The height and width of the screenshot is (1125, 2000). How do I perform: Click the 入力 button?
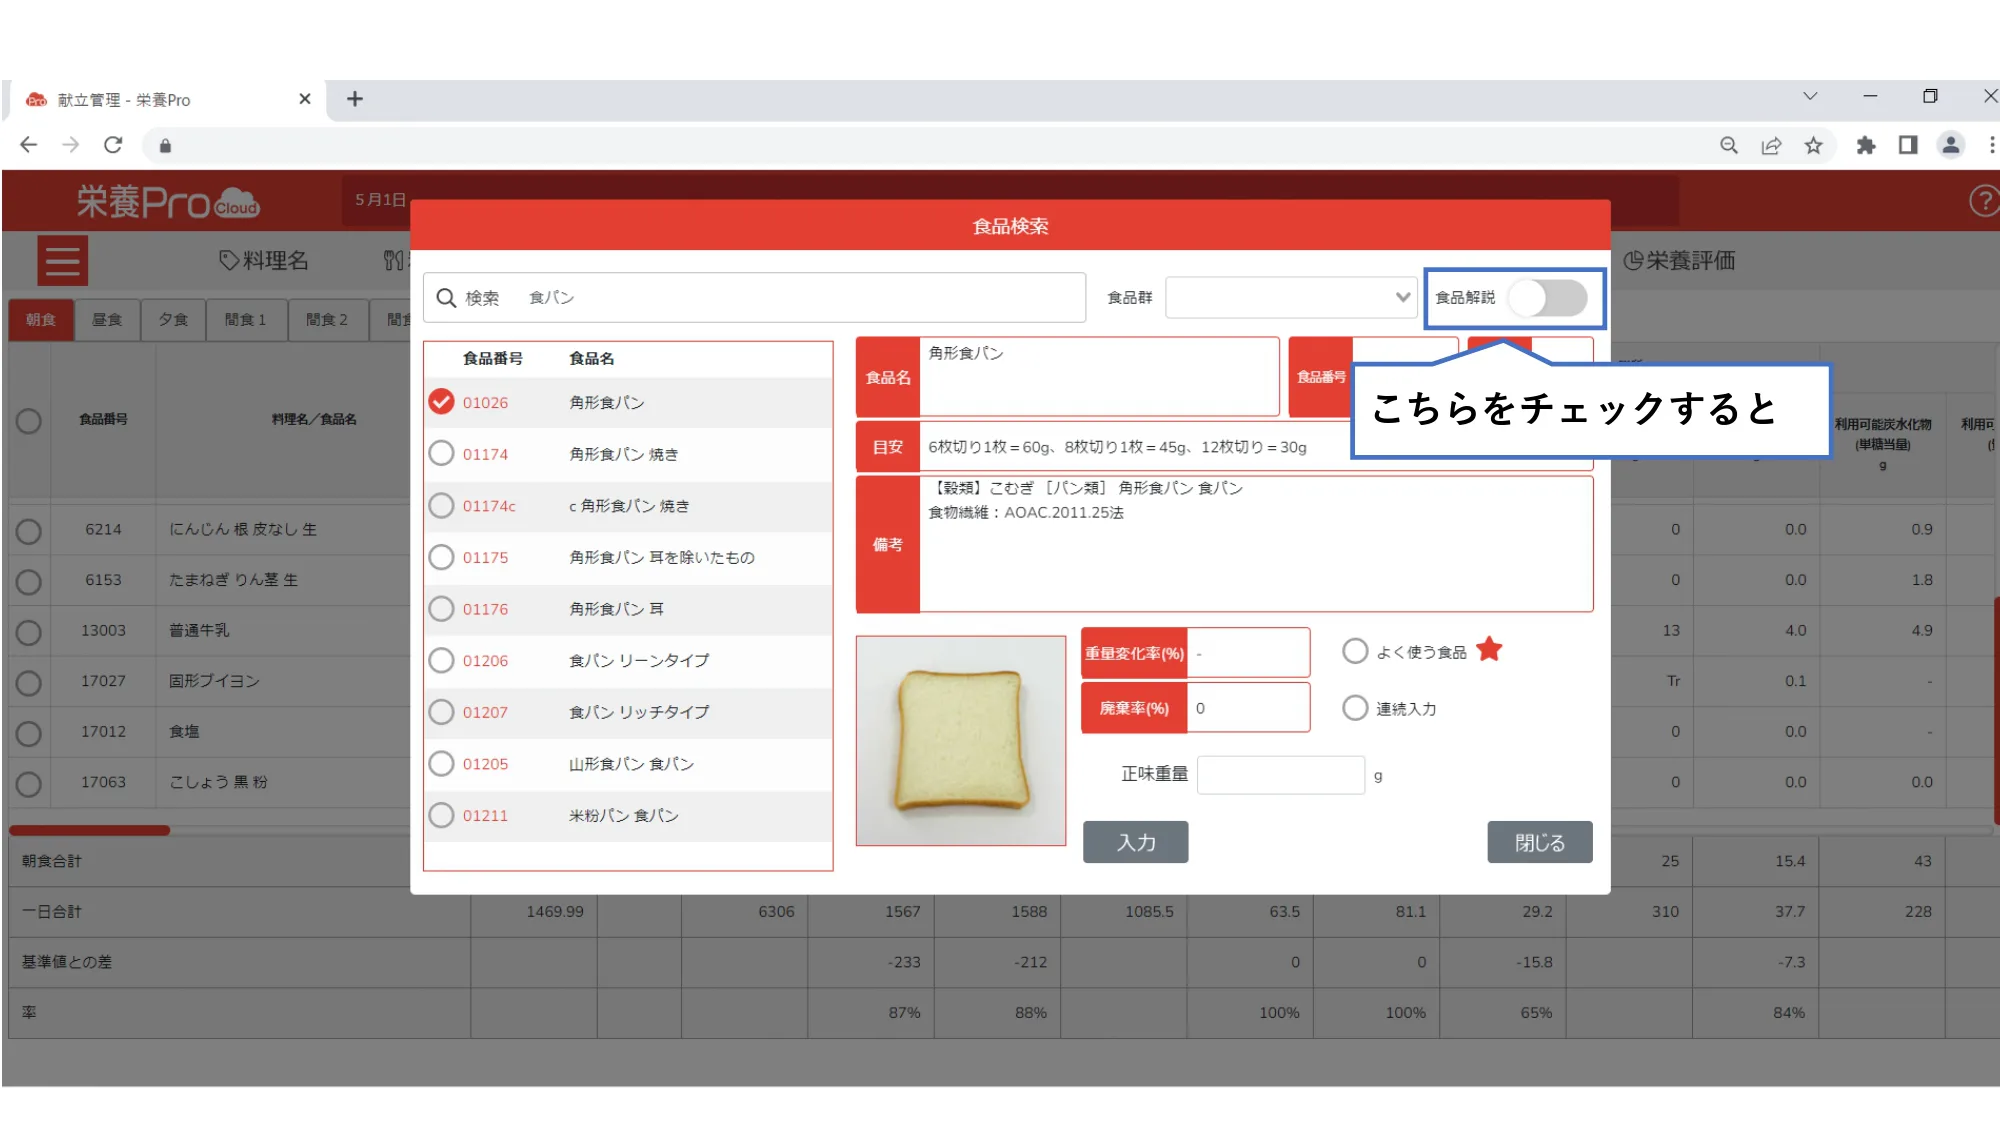(x=1136, y=843)
